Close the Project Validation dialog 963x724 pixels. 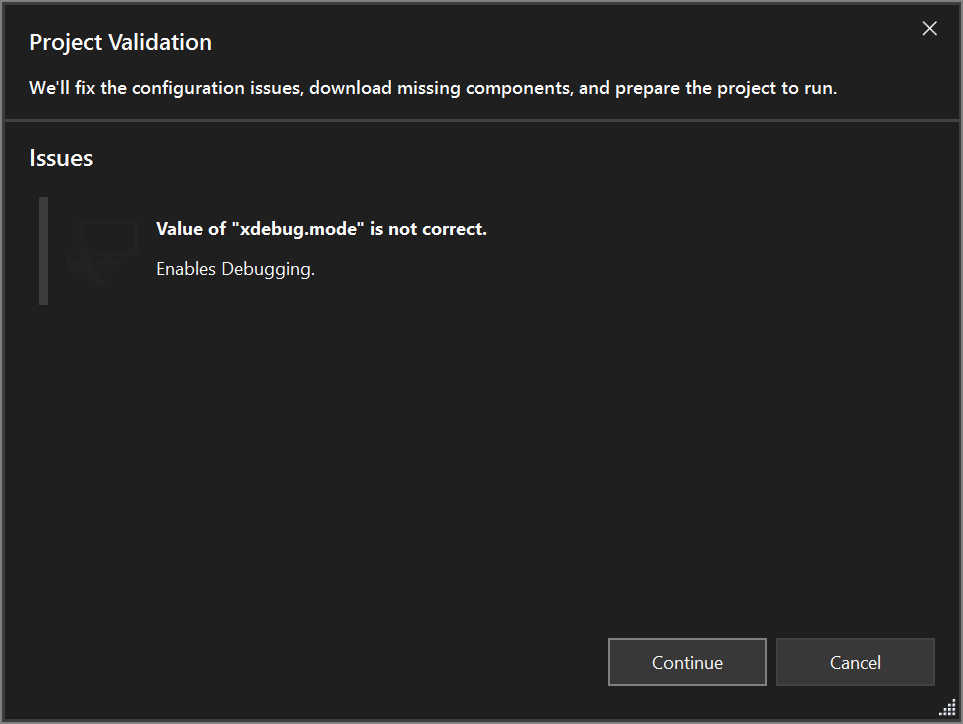(929, 29)
